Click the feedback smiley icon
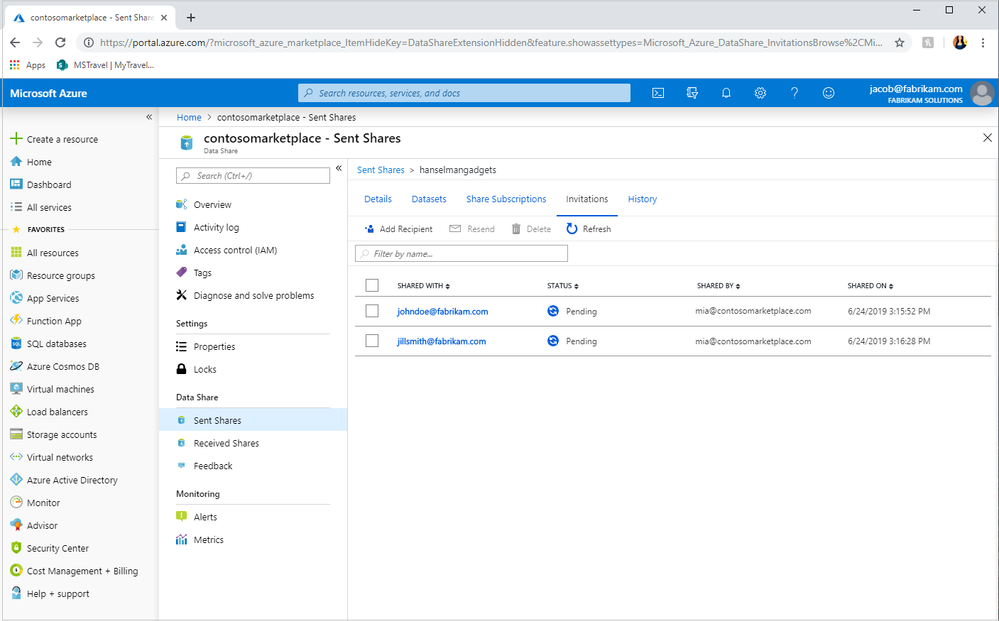 tap(828, 93)
